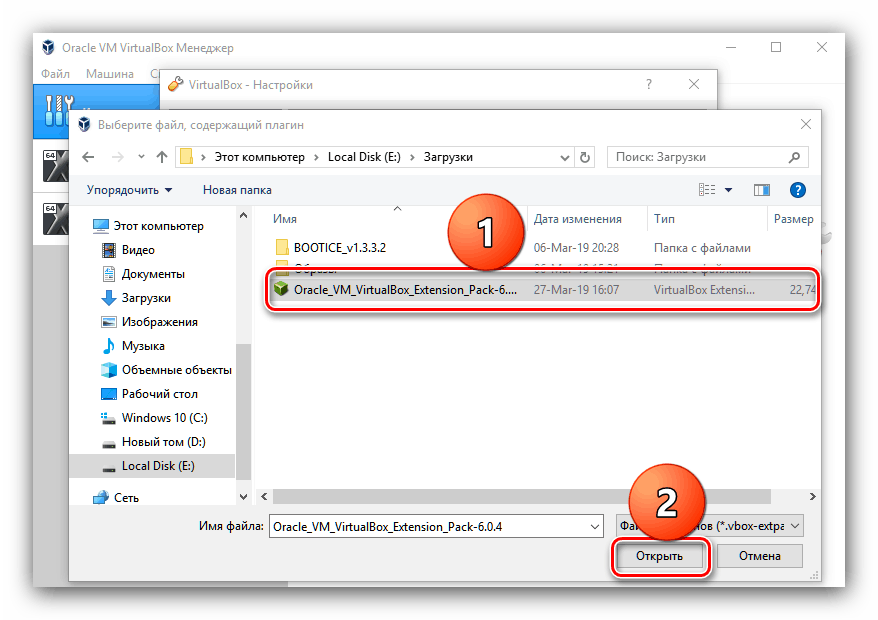Close the VirtualBox - Настройки window
This screenshot has height=620, width=878.
[694, 85]
